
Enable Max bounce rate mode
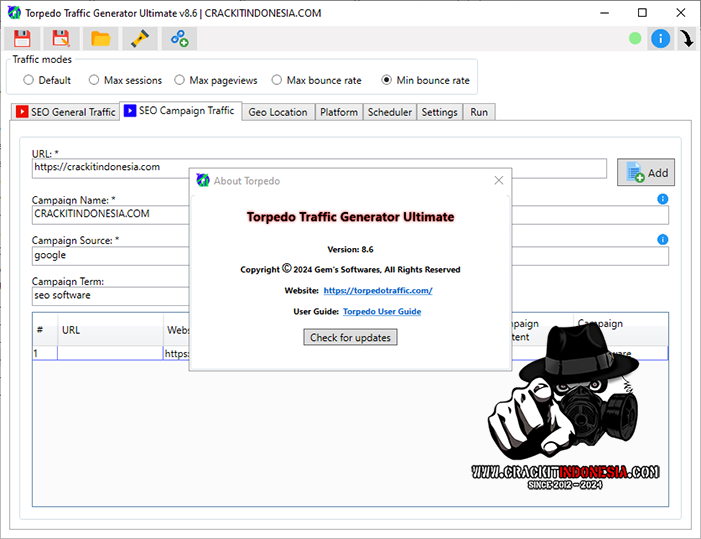pos(277,80)
